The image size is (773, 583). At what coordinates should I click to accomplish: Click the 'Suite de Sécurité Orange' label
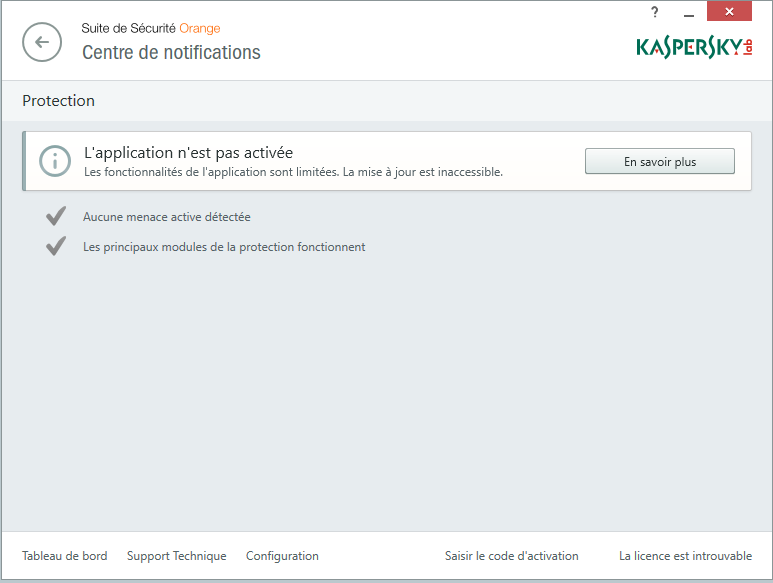[151, 28]
